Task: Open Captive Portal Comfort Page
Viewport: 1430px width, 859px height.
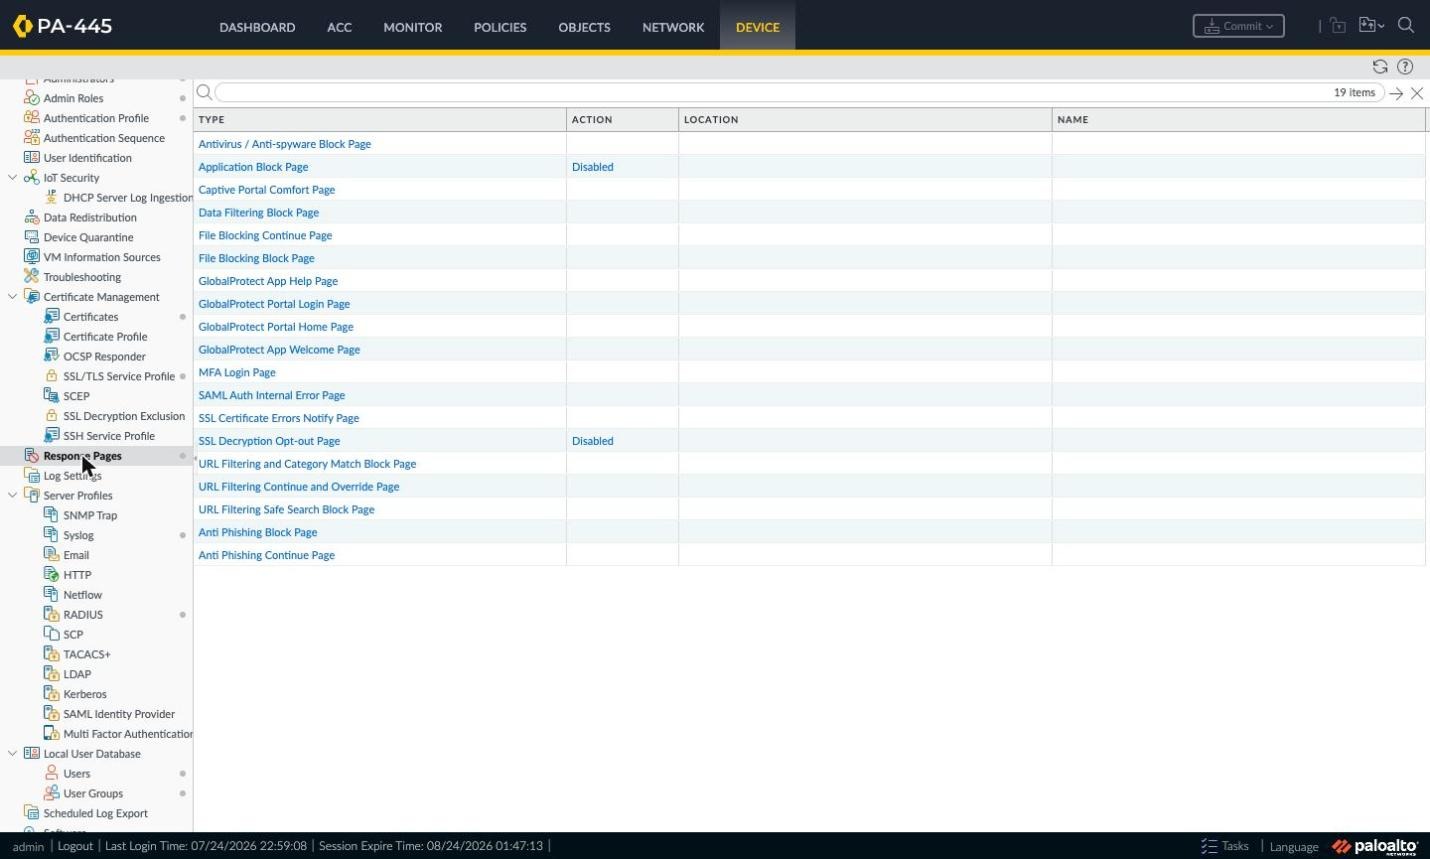Action: (x=266, y=190)
